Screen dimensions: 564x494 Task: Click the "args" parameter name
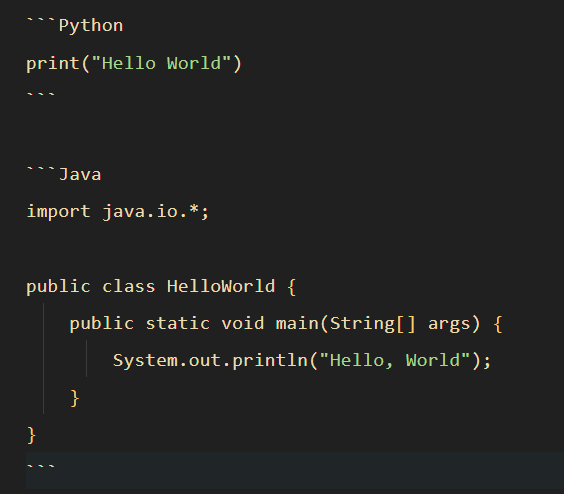[449, 325]
